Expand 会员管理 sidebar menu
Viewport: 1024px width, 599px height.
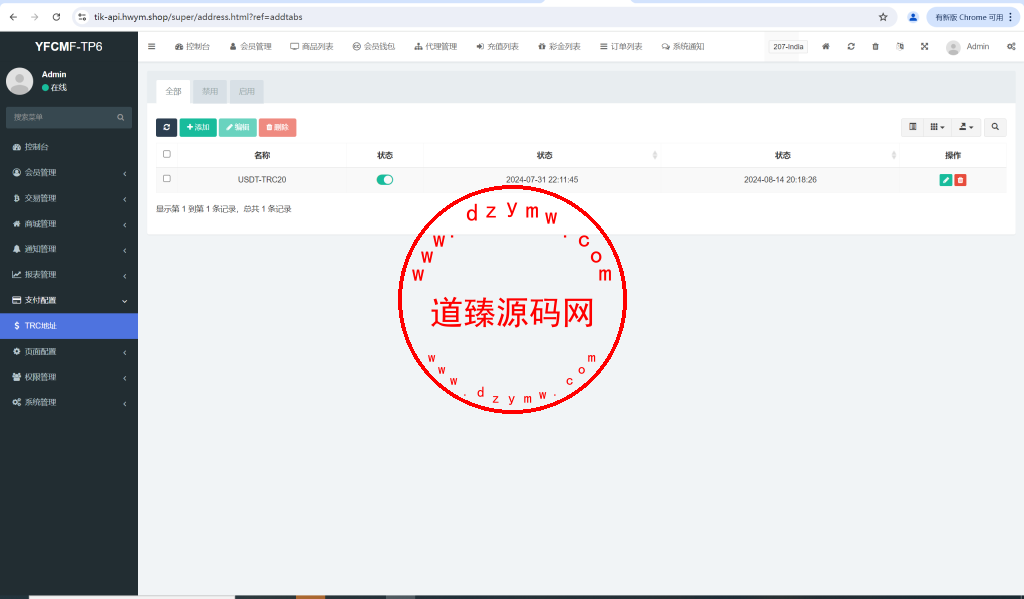point(69,172)
